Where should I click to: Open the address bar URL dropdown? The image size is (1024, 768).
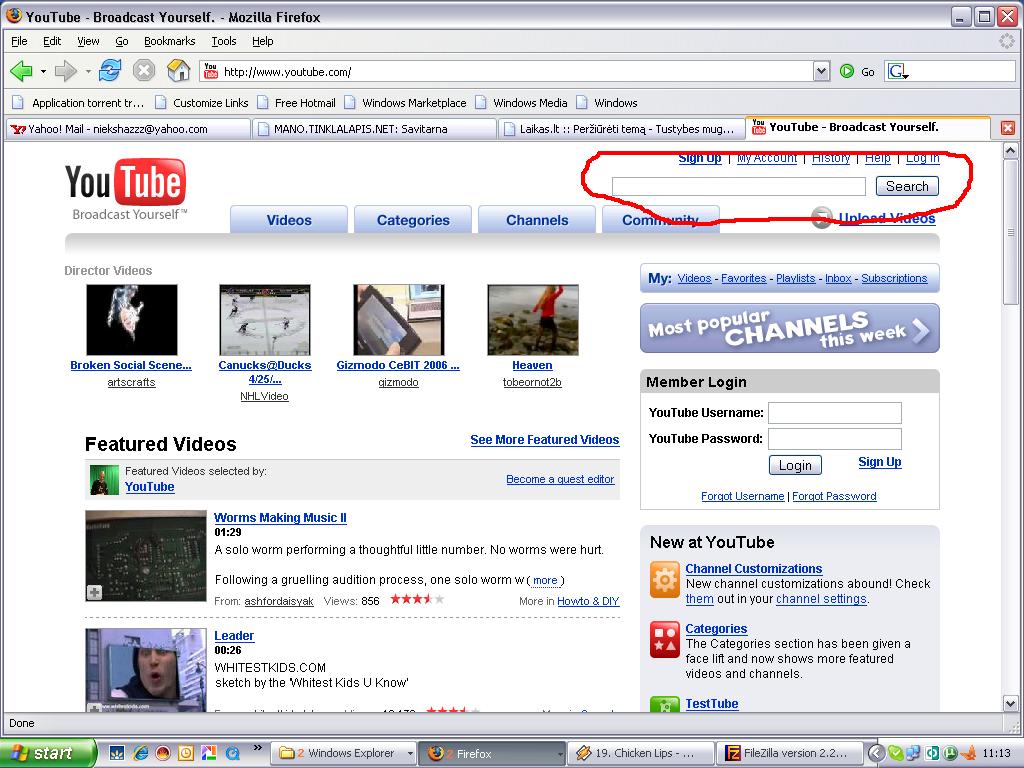[x=821, y=71]
